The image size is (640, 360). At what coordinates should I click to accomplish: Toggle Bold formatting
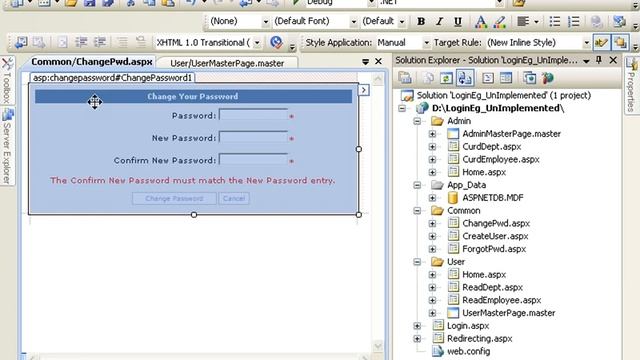(421, 21)
